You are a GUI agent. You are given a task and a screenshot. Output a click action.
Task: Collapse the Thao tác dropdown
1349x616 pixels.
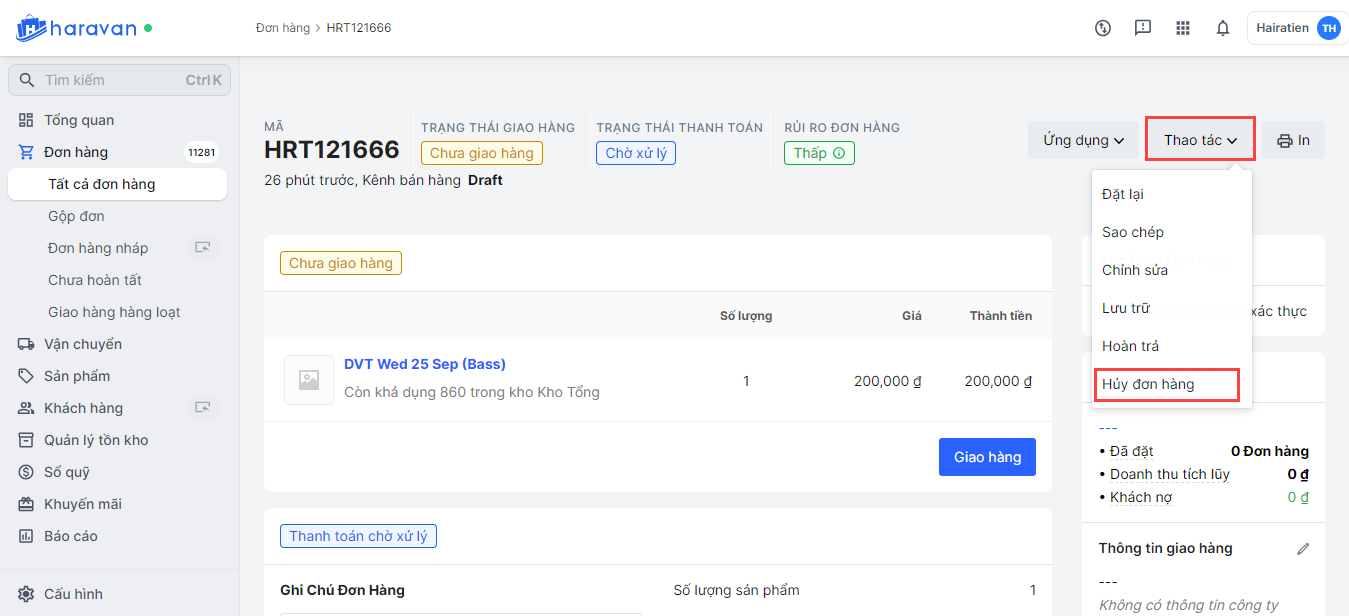point(1200,141)
